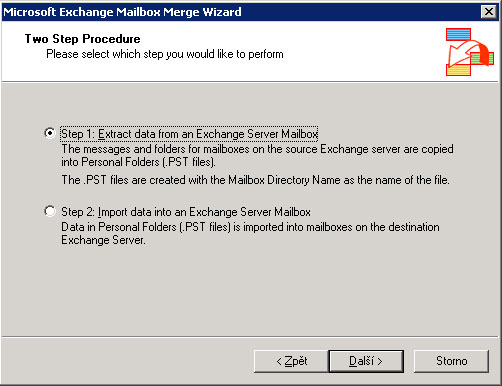Click the empty gray area below Step 2

250,290
